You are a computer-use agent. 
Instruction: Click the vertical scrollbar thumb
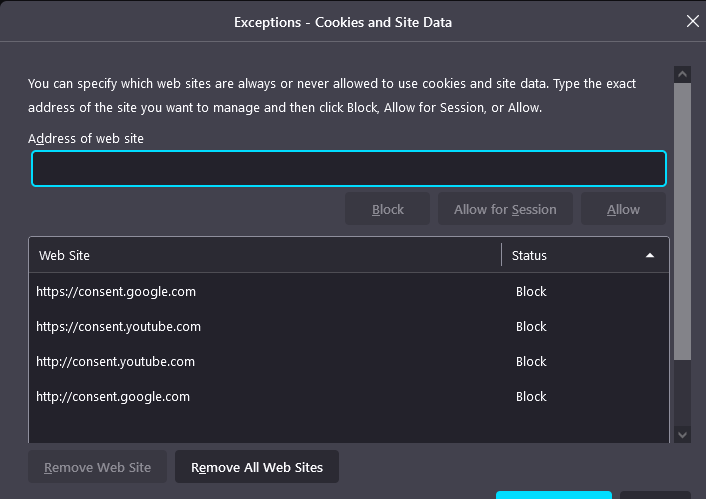pos(682,220)
